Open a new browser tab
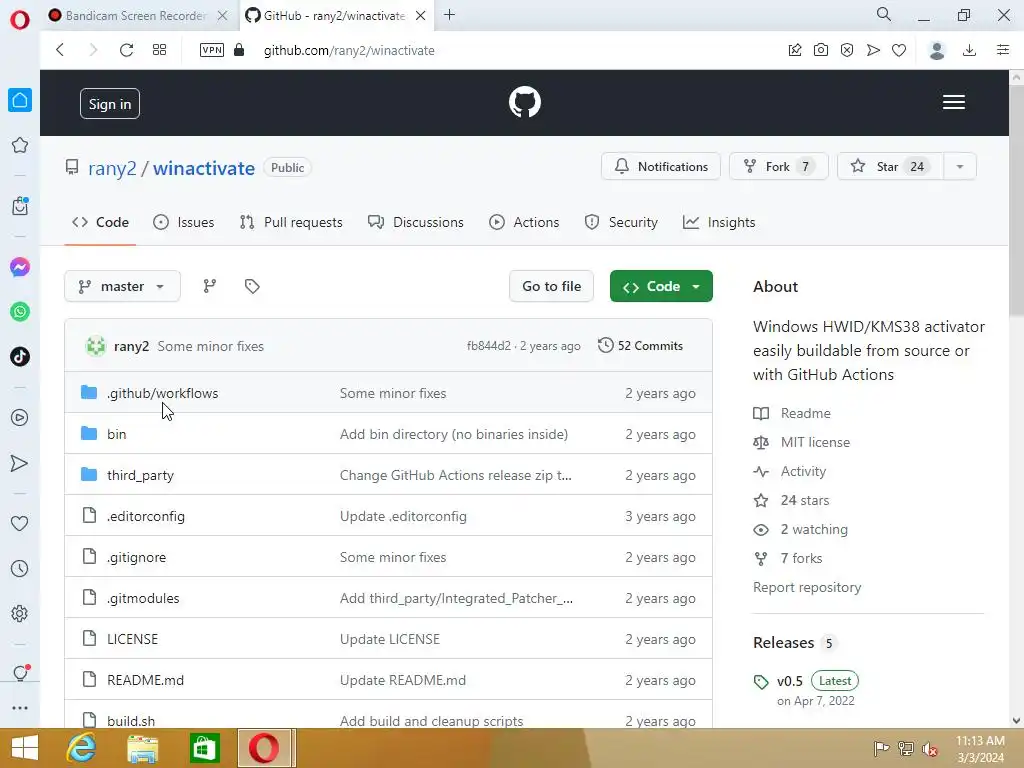The height and width of the screenshot is (768, 1024). click(449, 15)
